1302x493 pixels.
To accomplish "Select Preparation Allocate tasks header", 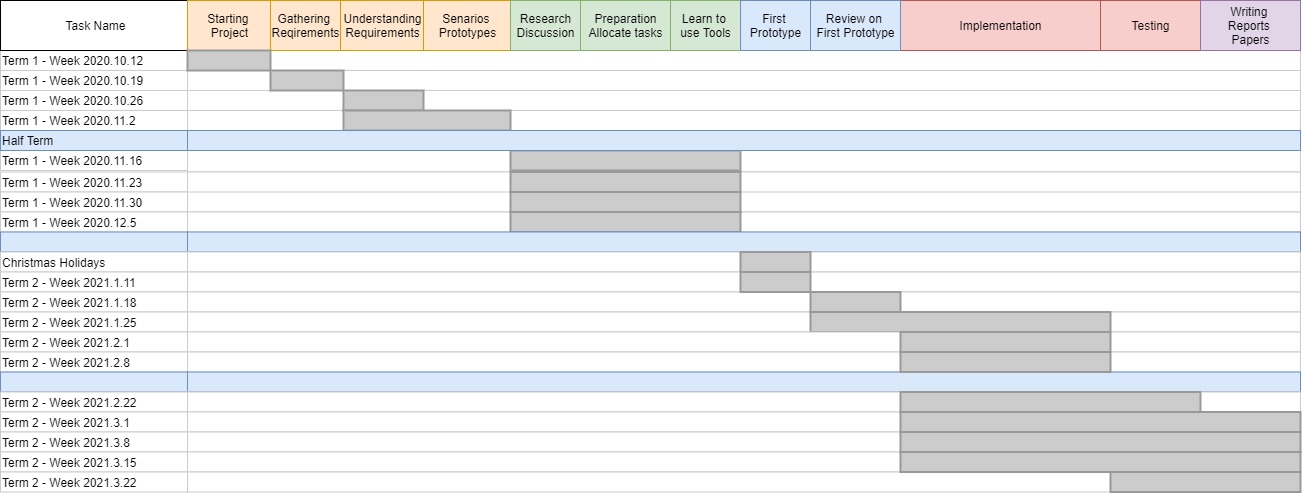I will point(625,26).
